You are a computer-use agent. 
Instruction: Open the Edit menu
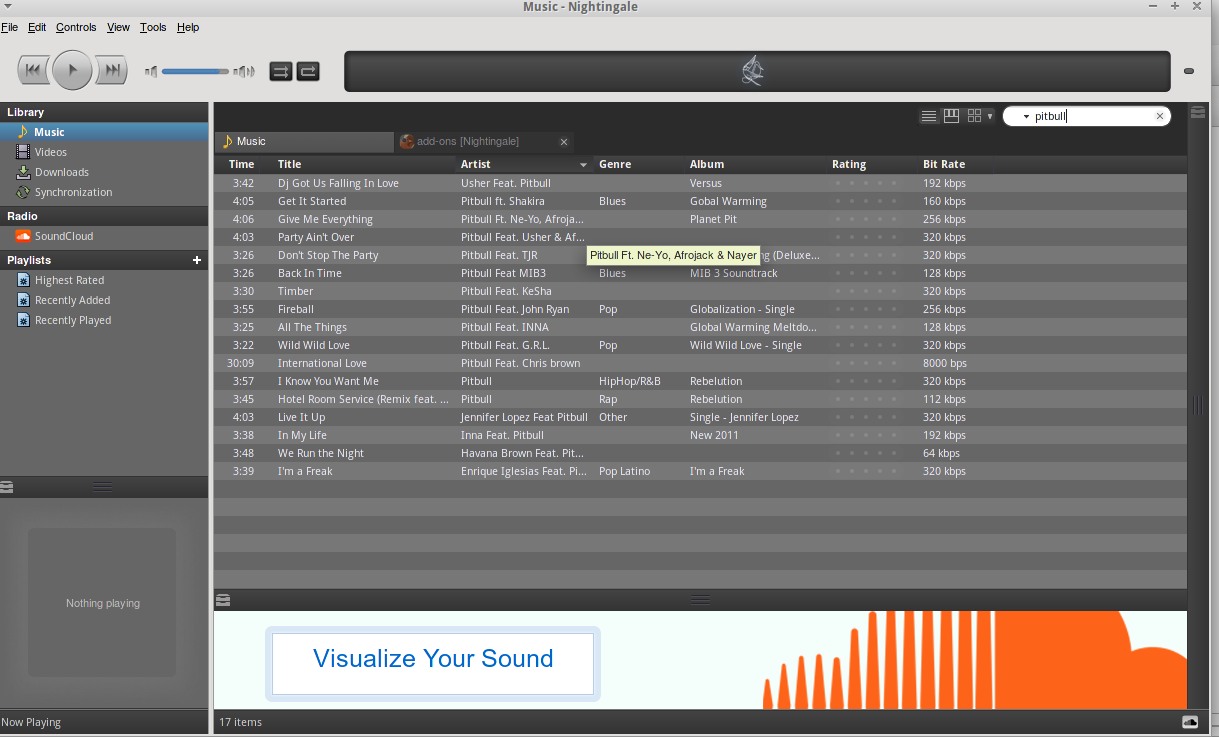pos(37,27)
